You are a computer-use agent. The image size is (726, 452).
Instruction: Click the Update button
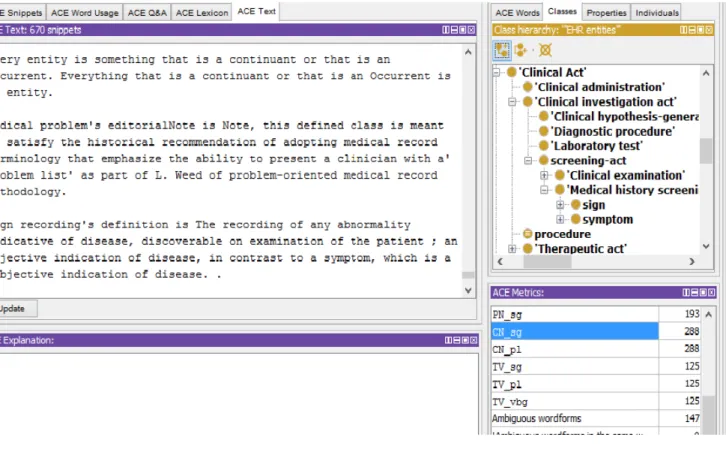[x=18, y=309]
